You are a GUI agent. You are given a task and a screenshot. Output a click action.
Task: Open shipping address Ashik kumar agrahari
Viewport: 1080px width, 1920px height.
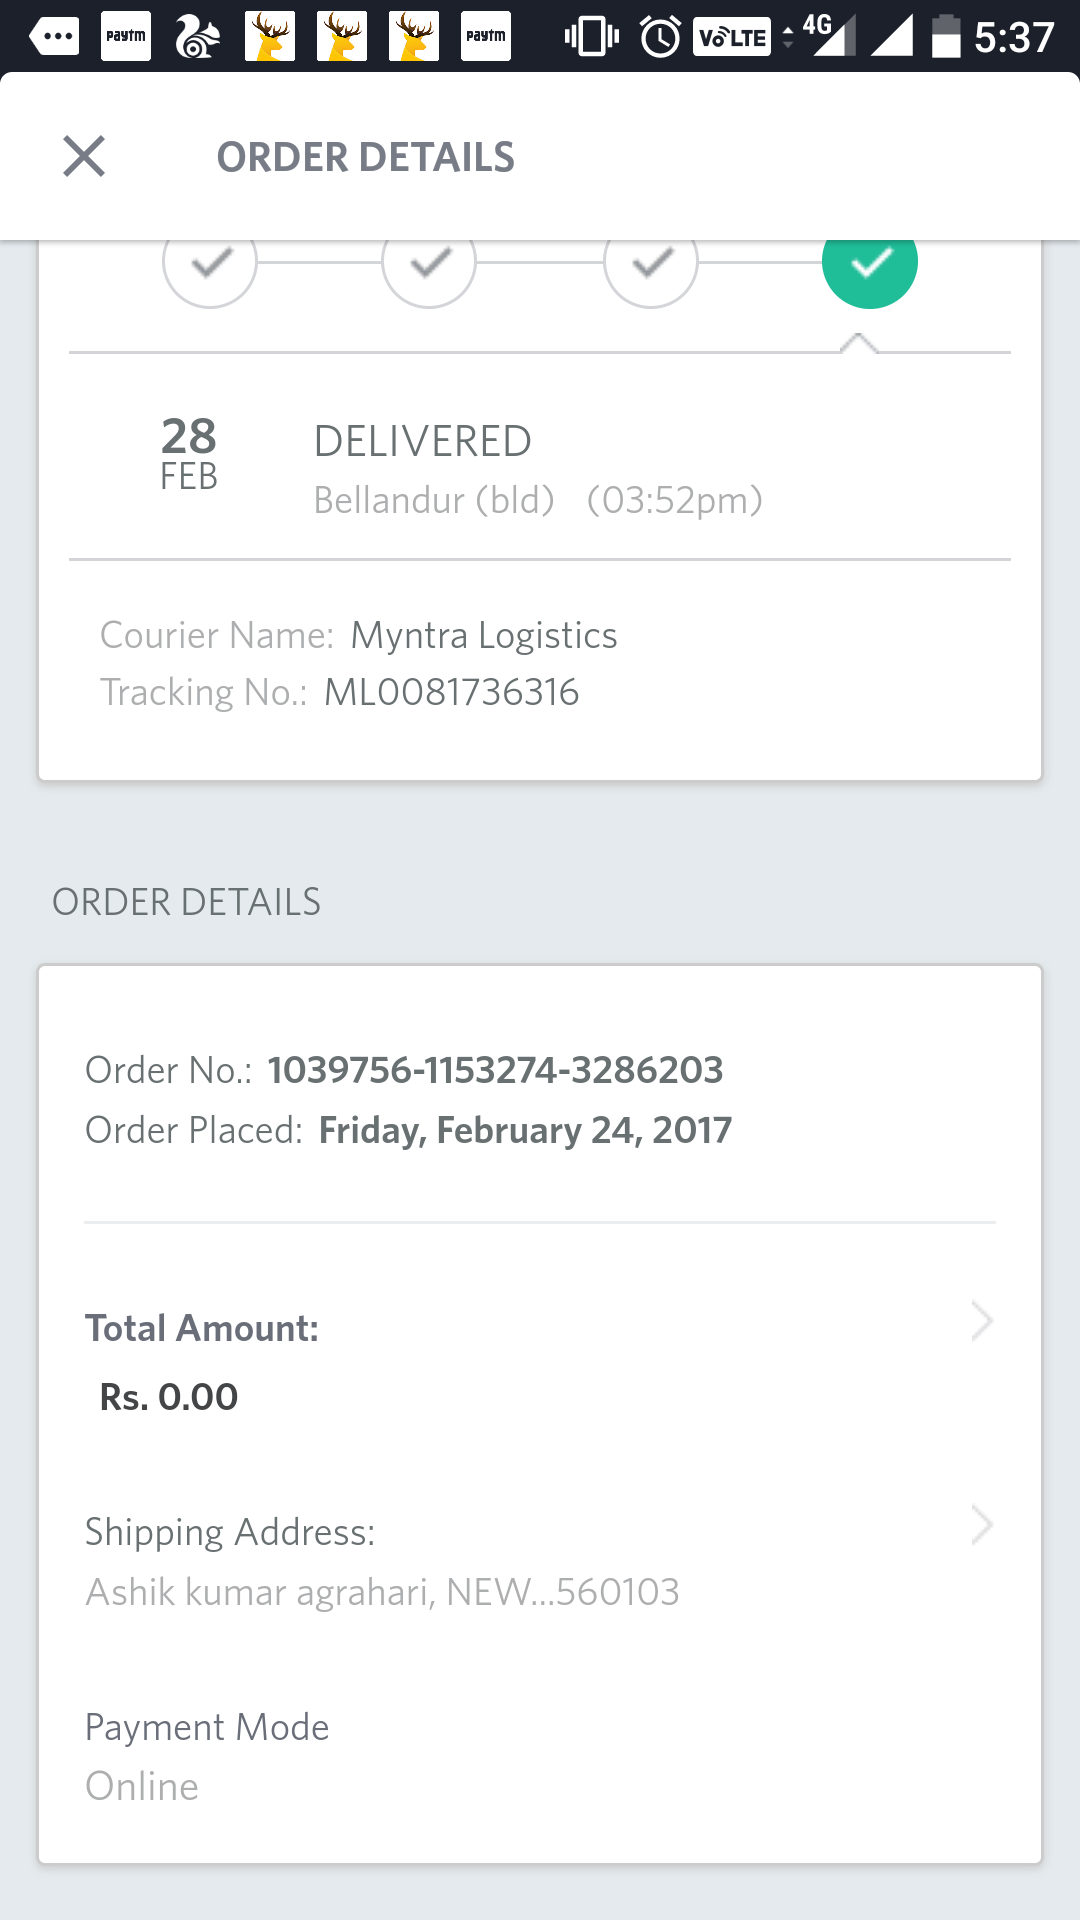coord(382,1592)
